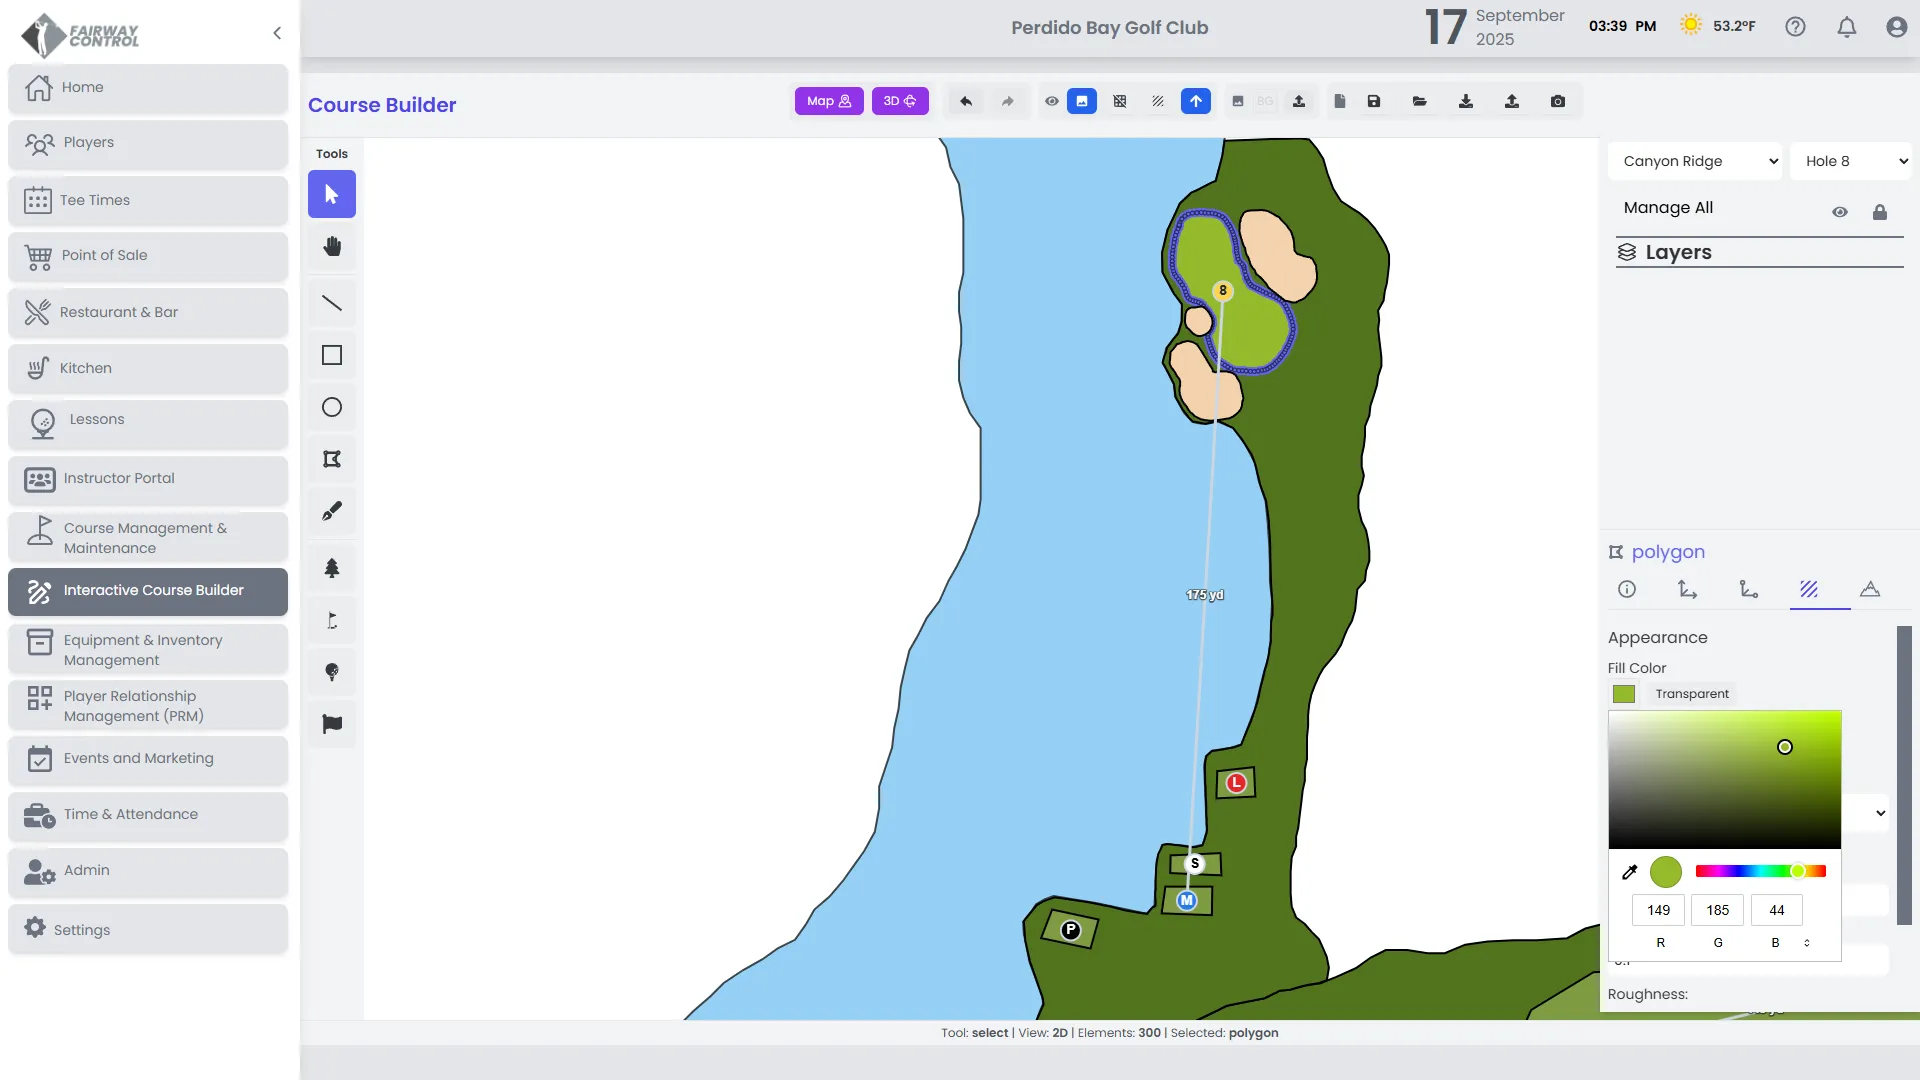
Task: Select the Tree placement tool
Action: [332, 568]
